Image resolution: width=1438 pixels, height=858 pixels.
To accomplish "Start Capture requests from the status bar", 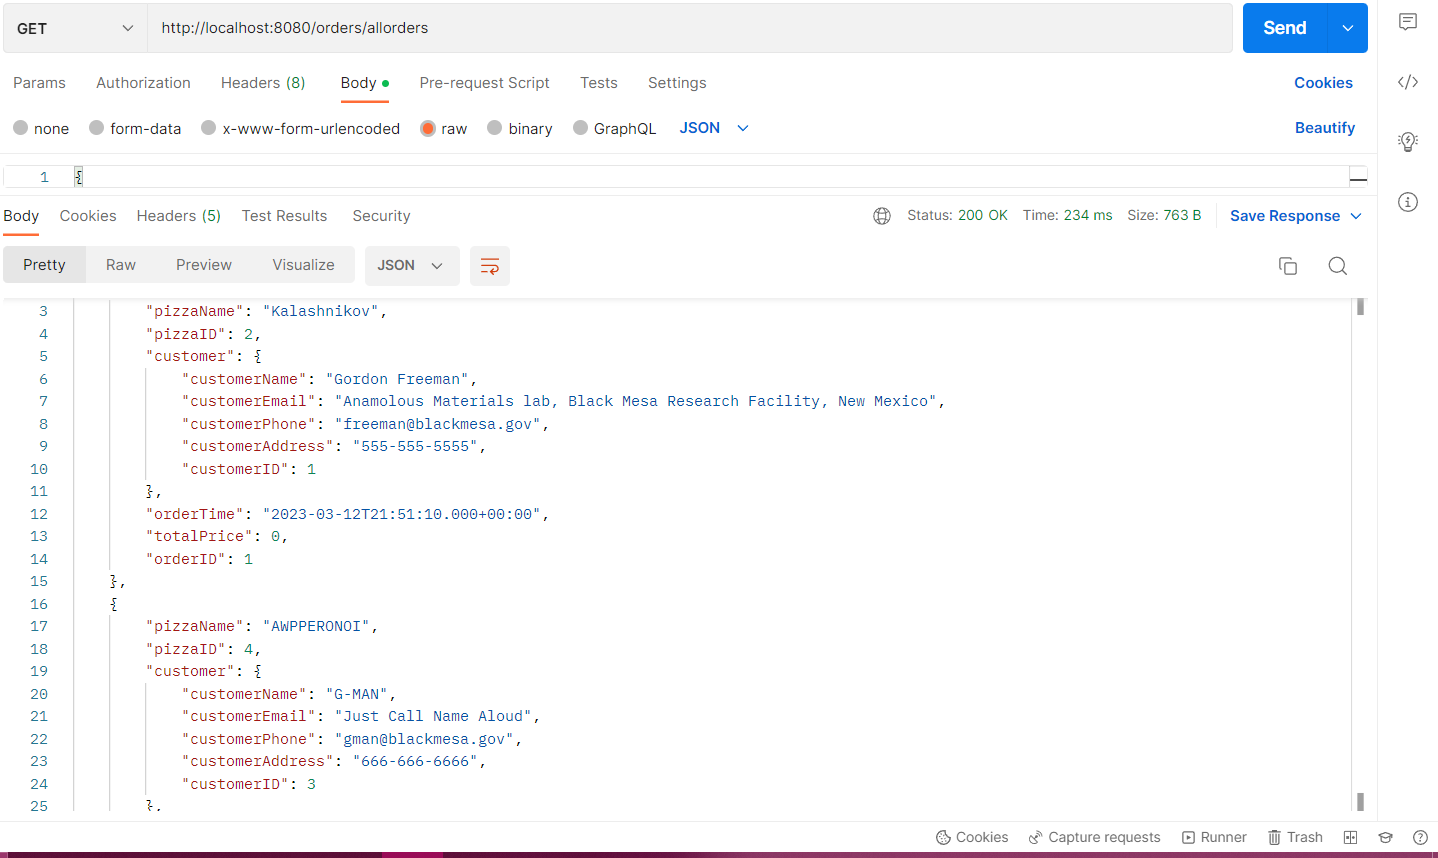I will pyautogui.click(x=1094, y=837).
